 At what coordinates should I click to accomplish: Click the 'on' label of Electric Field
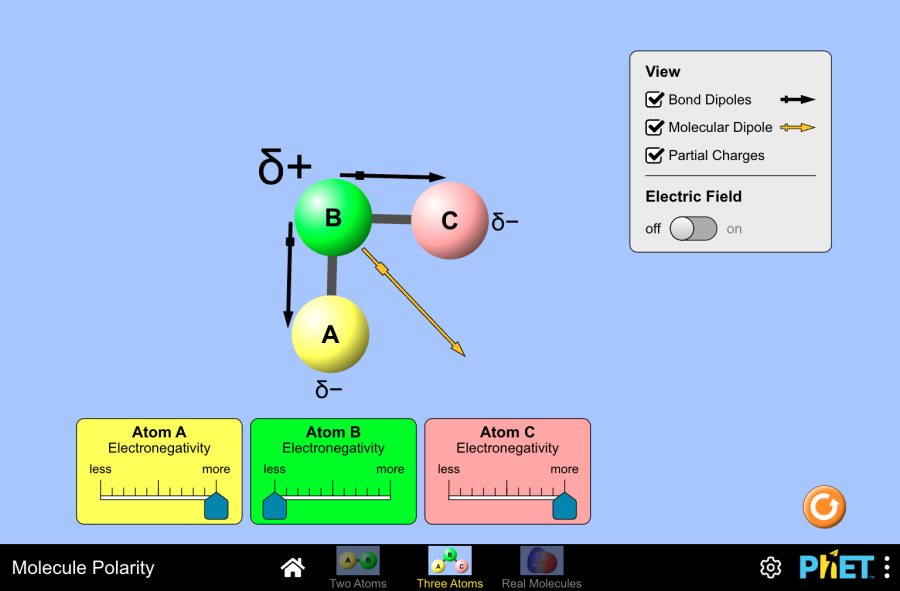pos(734,229)
